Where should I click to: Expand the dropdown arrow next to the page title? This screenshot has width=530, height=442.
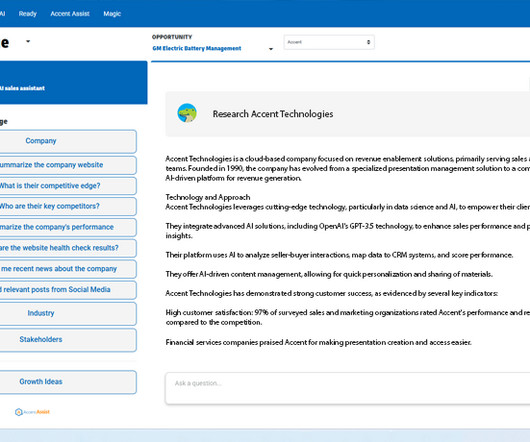[x=28, y=42]
